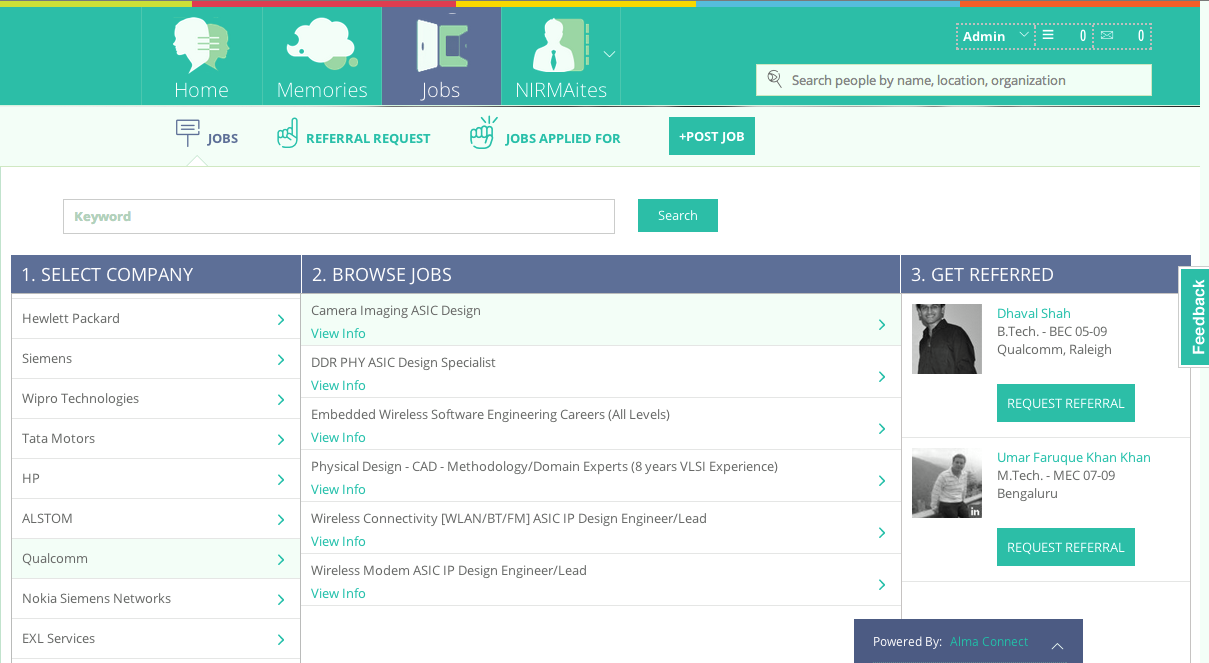
Task: Expand Wipro Technologies arrow
Action: 281,400
